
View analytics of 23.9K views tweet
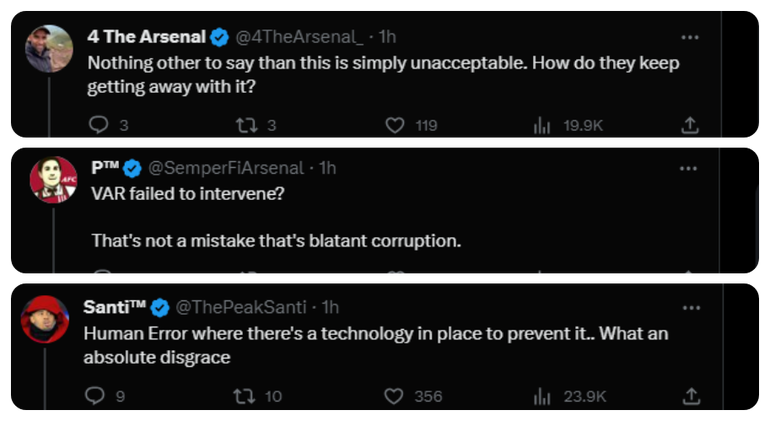[x=543, y=396]
